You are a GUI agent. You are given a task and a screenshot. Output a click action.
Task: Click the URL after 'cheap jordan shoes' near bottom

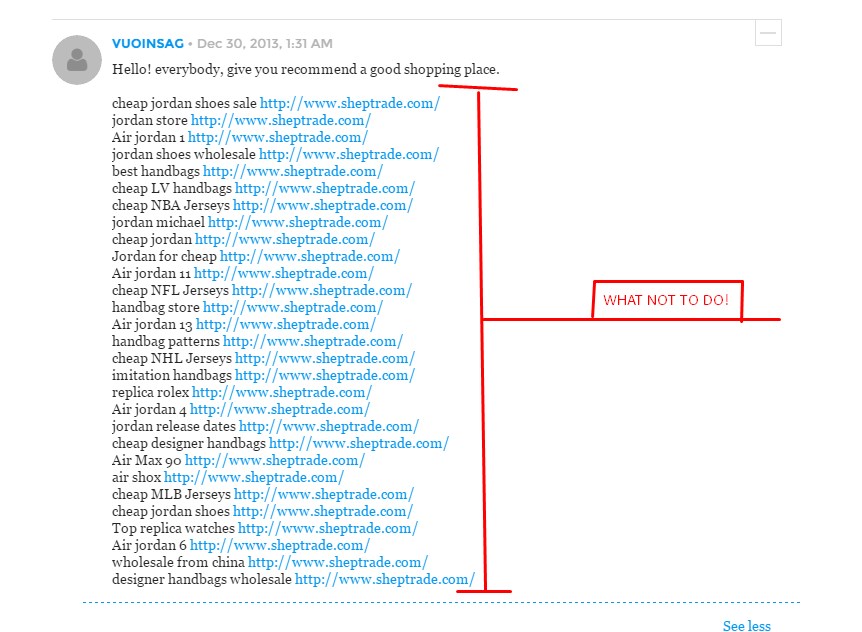tap(323, 512)
